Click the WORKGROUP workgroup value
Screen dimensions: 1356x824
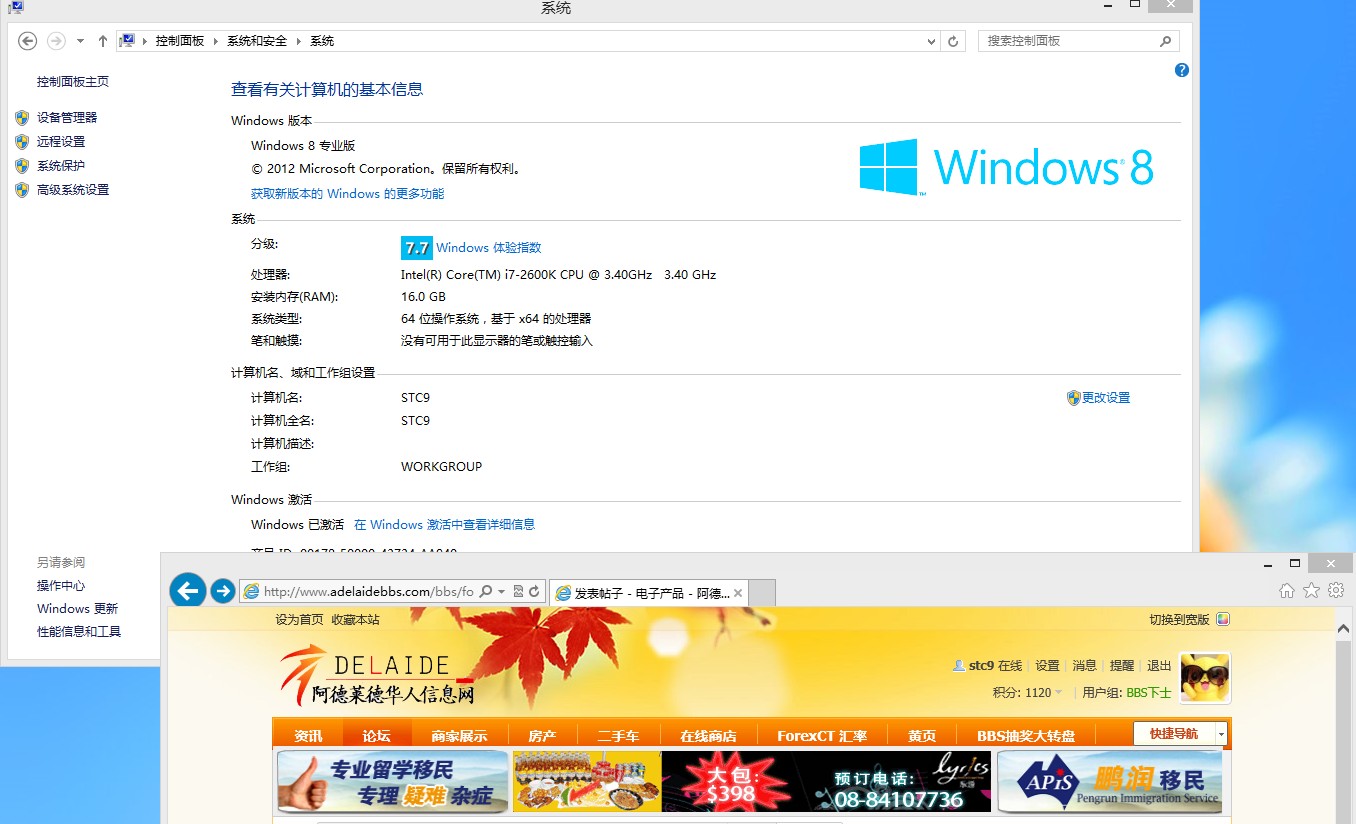[x=441, y=467]
